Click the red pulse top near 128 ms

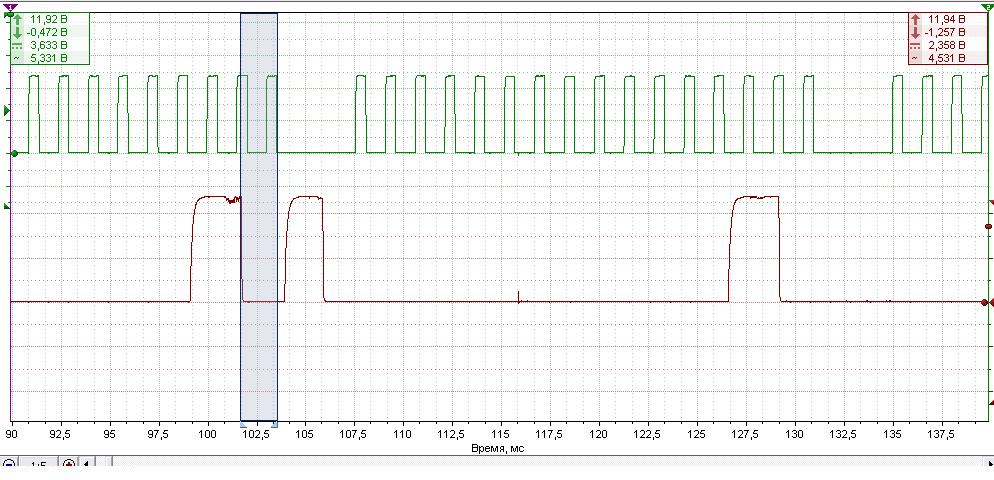[x=755, y=198]
